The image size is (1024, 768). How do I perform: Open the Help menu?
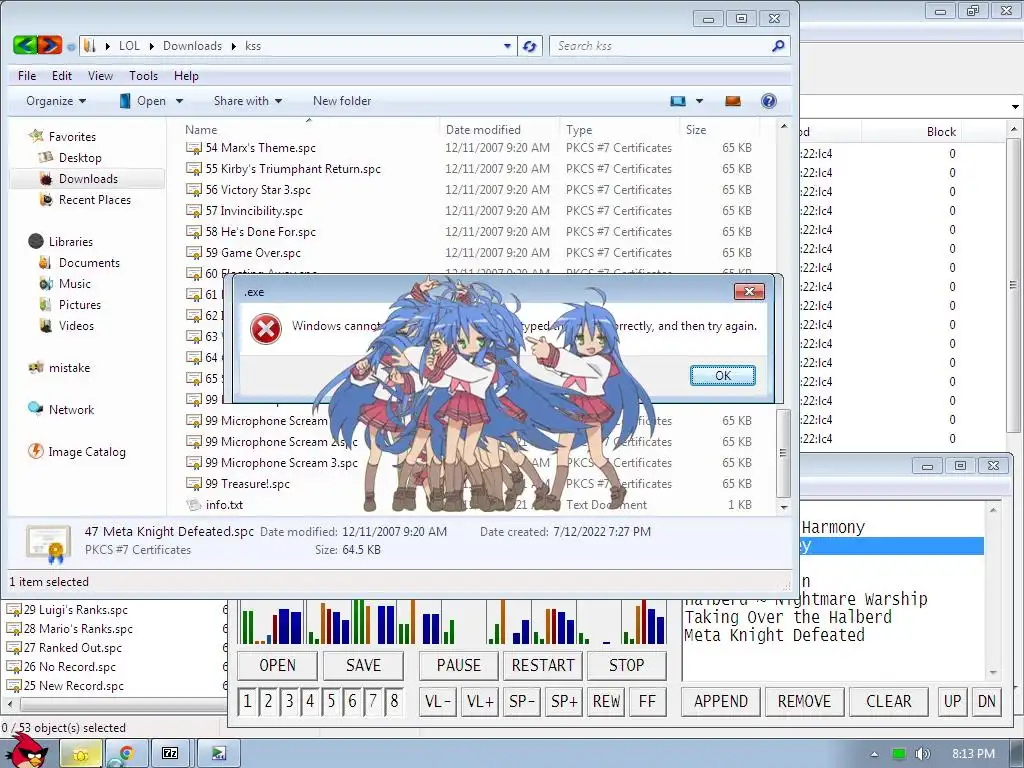point(186,76)
